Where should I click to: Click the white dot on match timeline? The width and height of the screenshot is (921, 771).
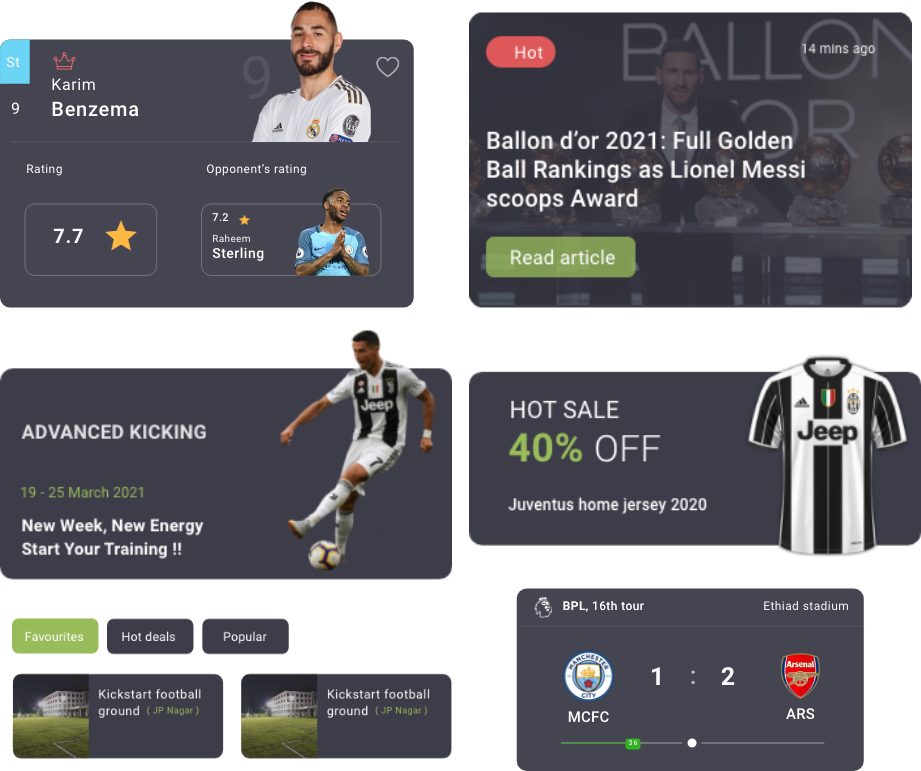(692, 743)
